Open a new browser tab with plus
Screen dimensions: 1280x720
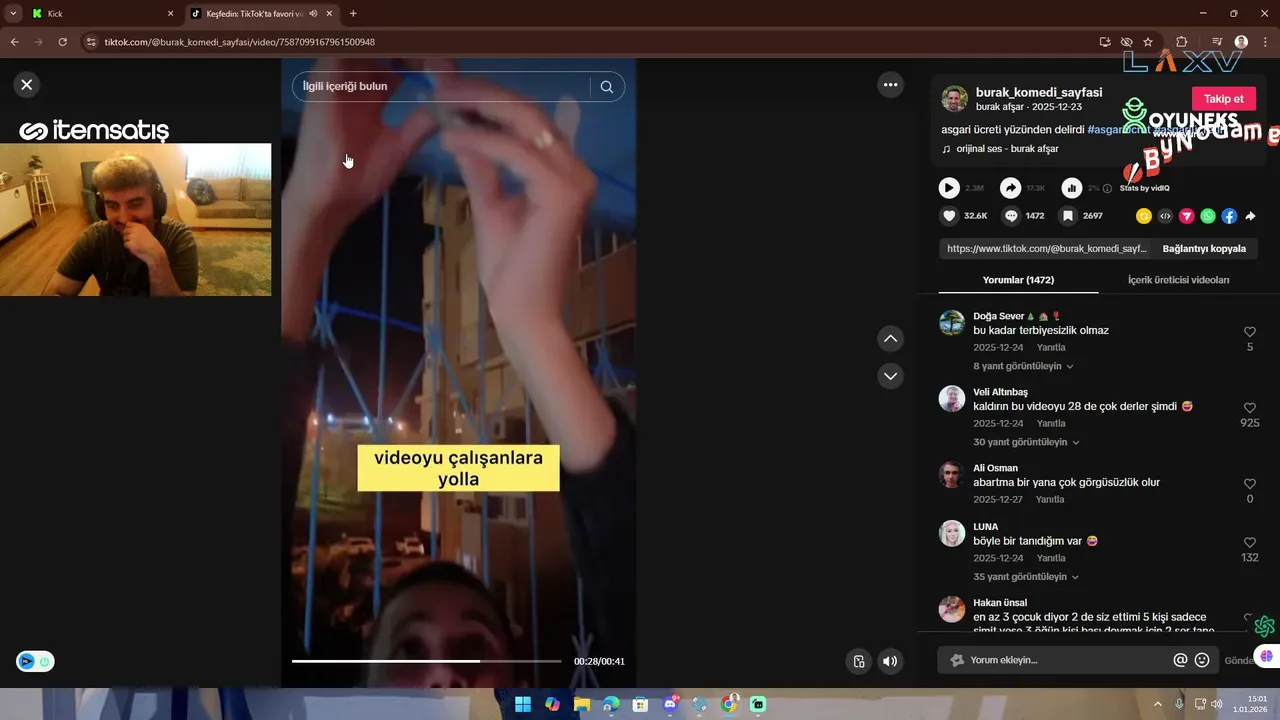pyautogui.click(x=353, y=14)
